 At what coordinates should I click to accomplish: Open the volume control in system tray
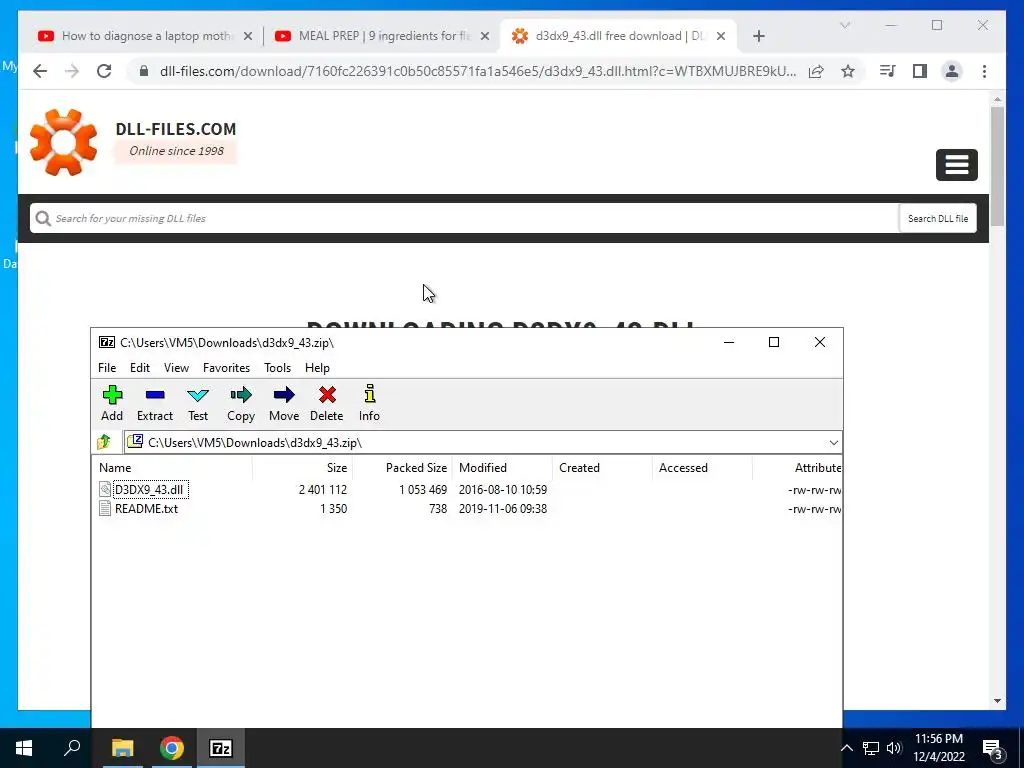click(x=894, y=748)
